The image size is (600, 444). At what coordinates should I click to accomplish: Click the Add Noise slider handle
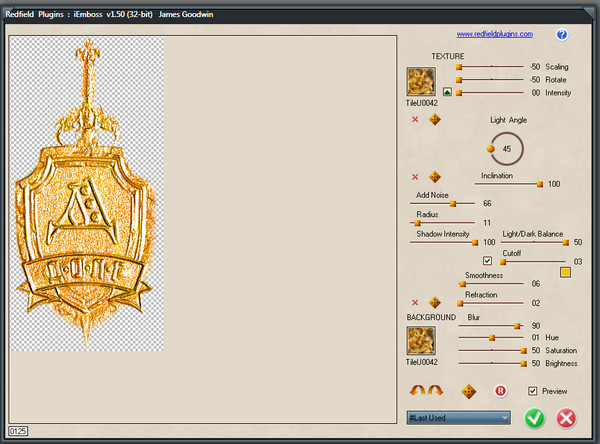click(x=453, y=203)
